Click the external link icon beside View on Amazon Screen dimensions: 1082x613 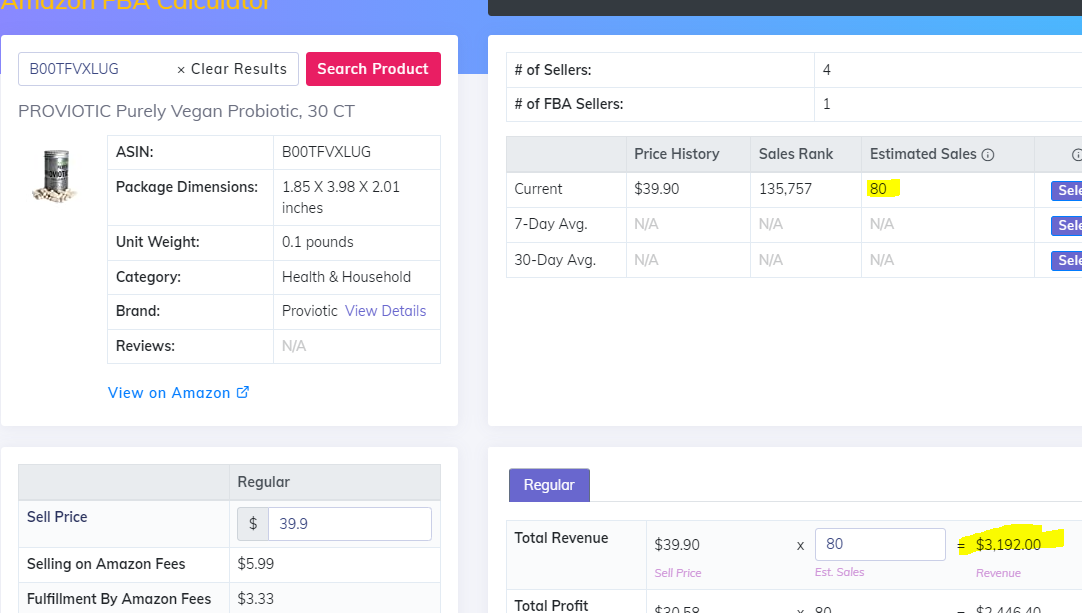point(243,393)
